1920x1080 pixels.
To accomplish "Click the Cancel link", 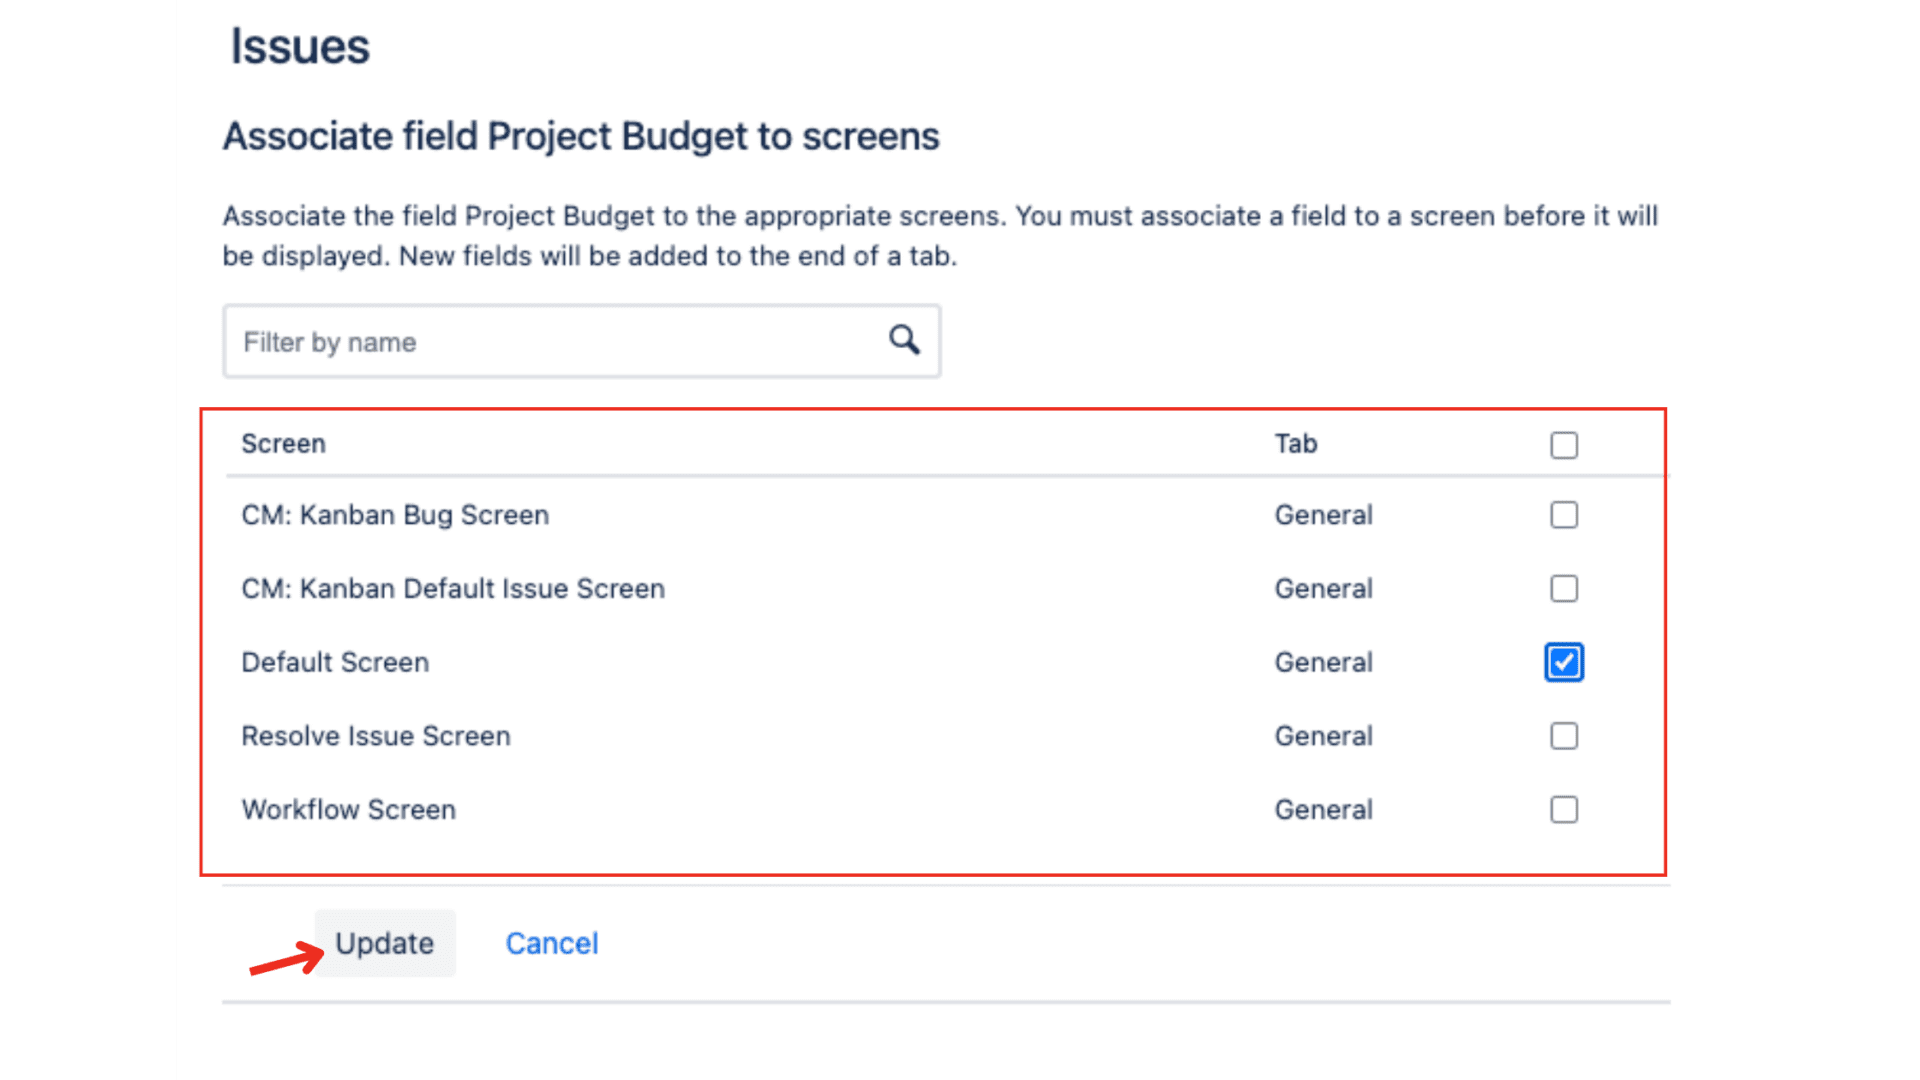I will click(x=551, y=942).
